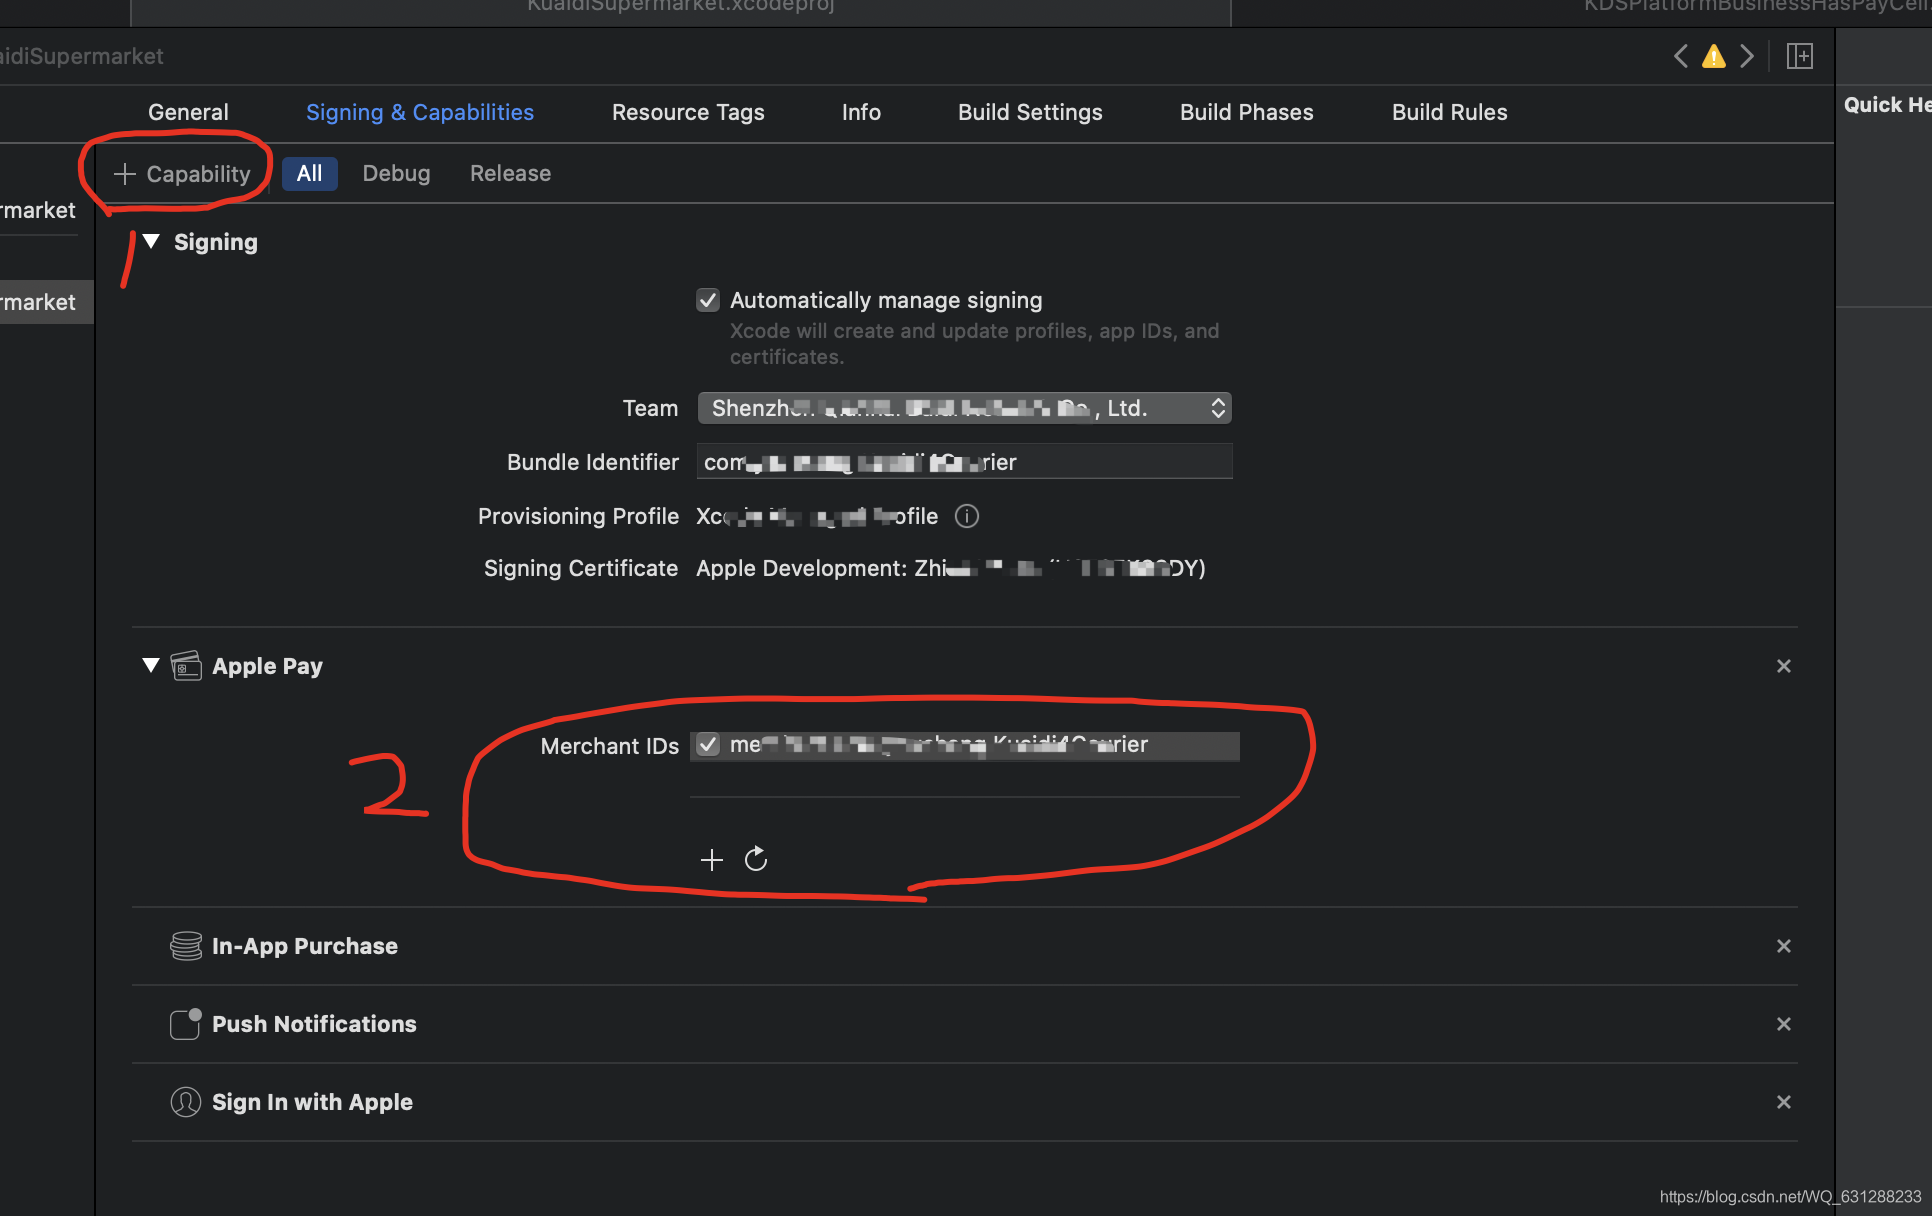Viewport: 1932px width, 1216px height.
Task: Click the Apple Pay card icon
Action: (x=186, y=665)
